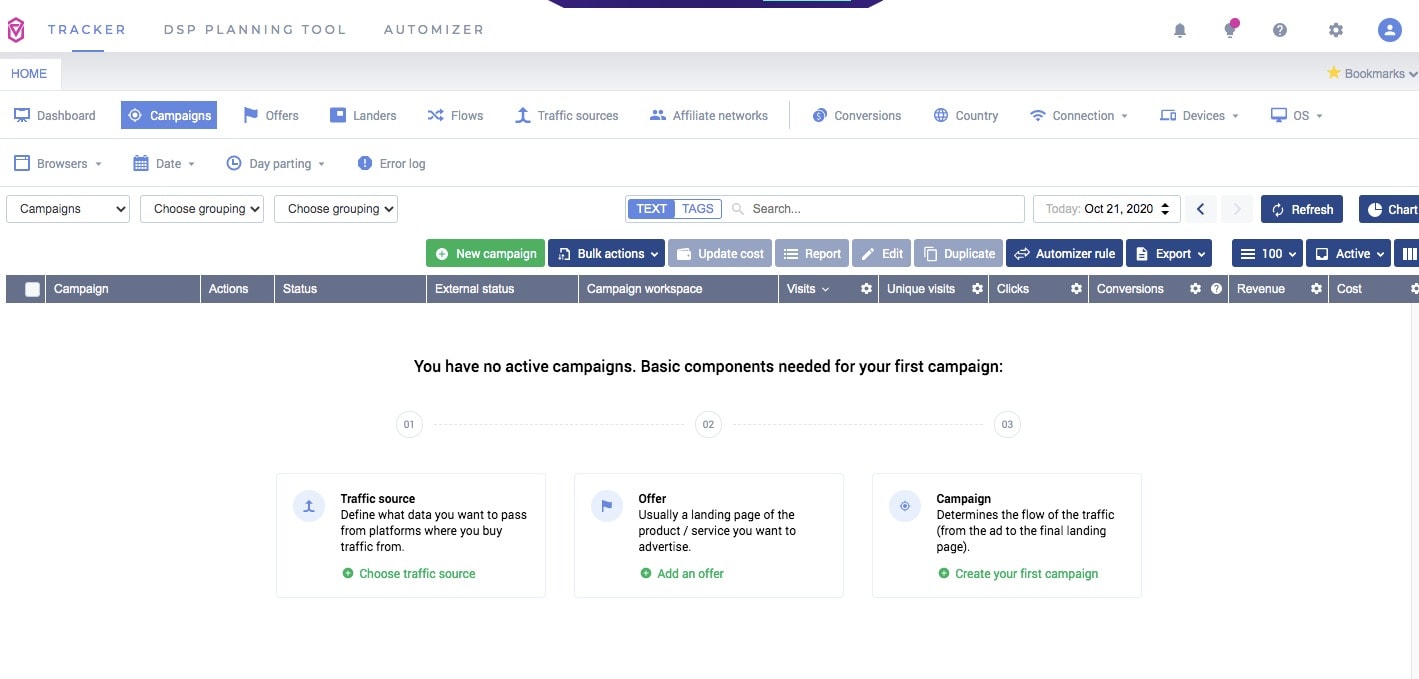Click the Create your first campaign link
The height and width of the screenshot is (679, 1419).
[x=1018, y=574]
